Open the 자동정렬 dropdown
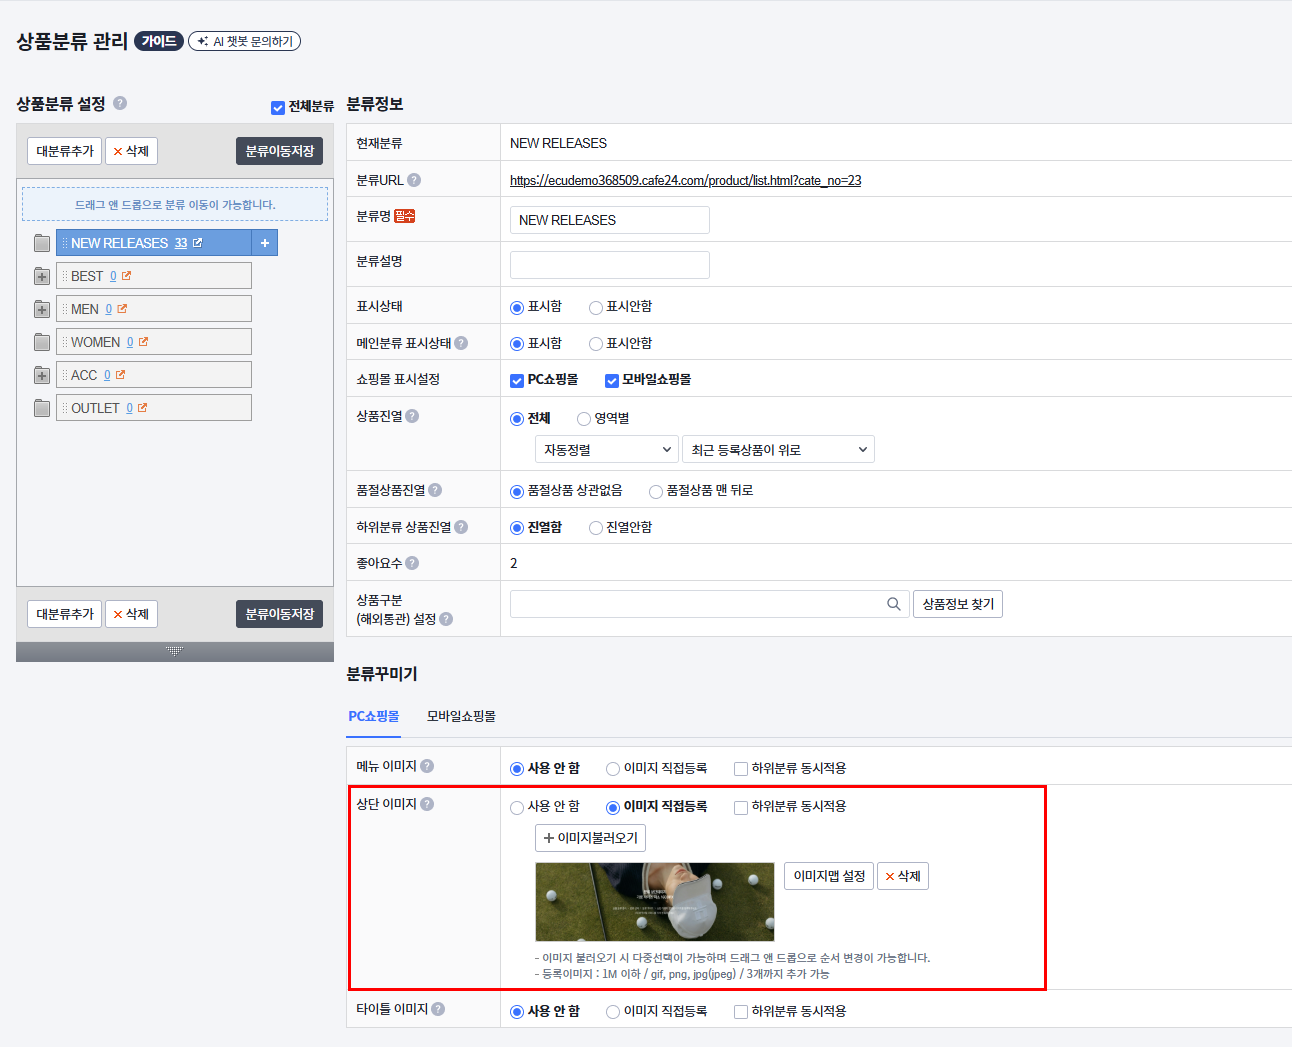 pyautogui.click(x=607, y=450)
